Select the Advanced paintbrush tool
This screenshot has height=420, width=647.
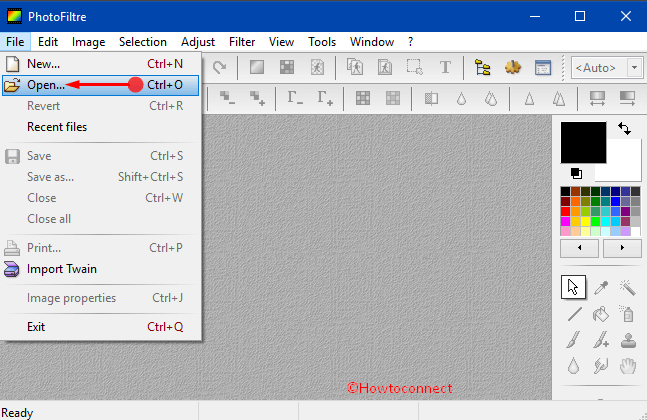(601, 340)
